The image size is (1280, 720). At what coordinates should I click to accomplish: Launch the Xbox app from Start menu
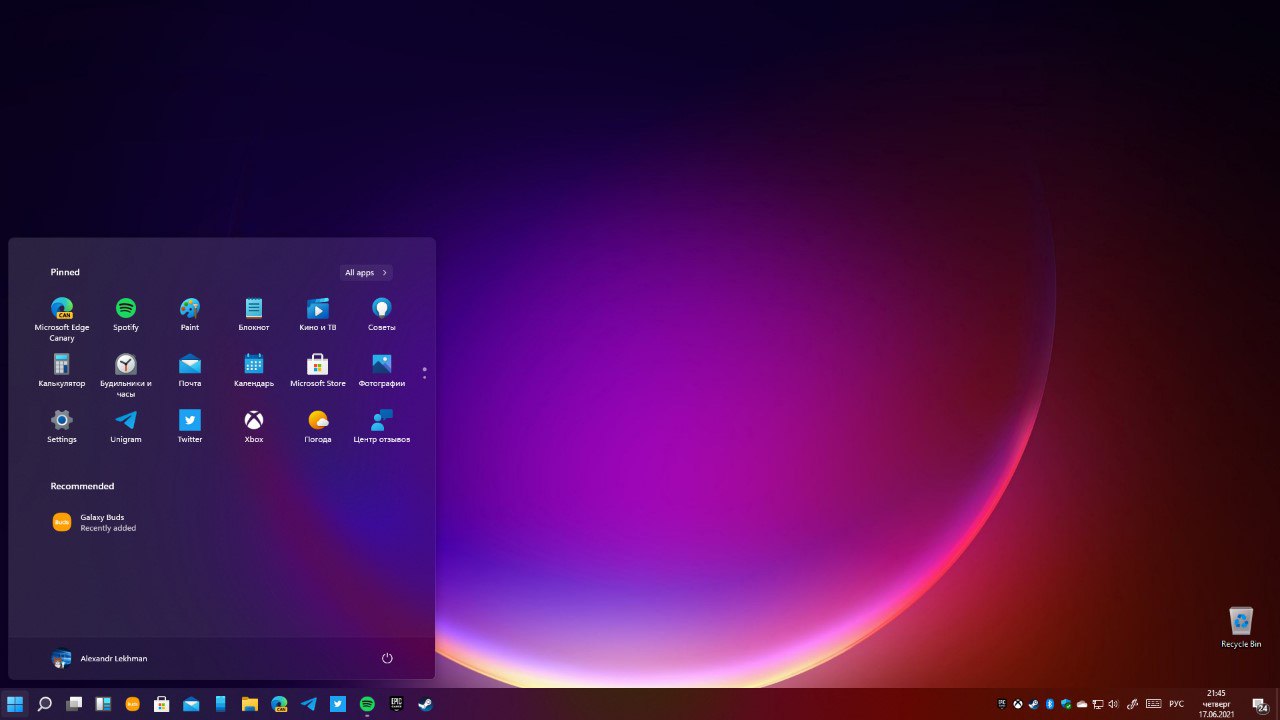click(x=254, y=426)
